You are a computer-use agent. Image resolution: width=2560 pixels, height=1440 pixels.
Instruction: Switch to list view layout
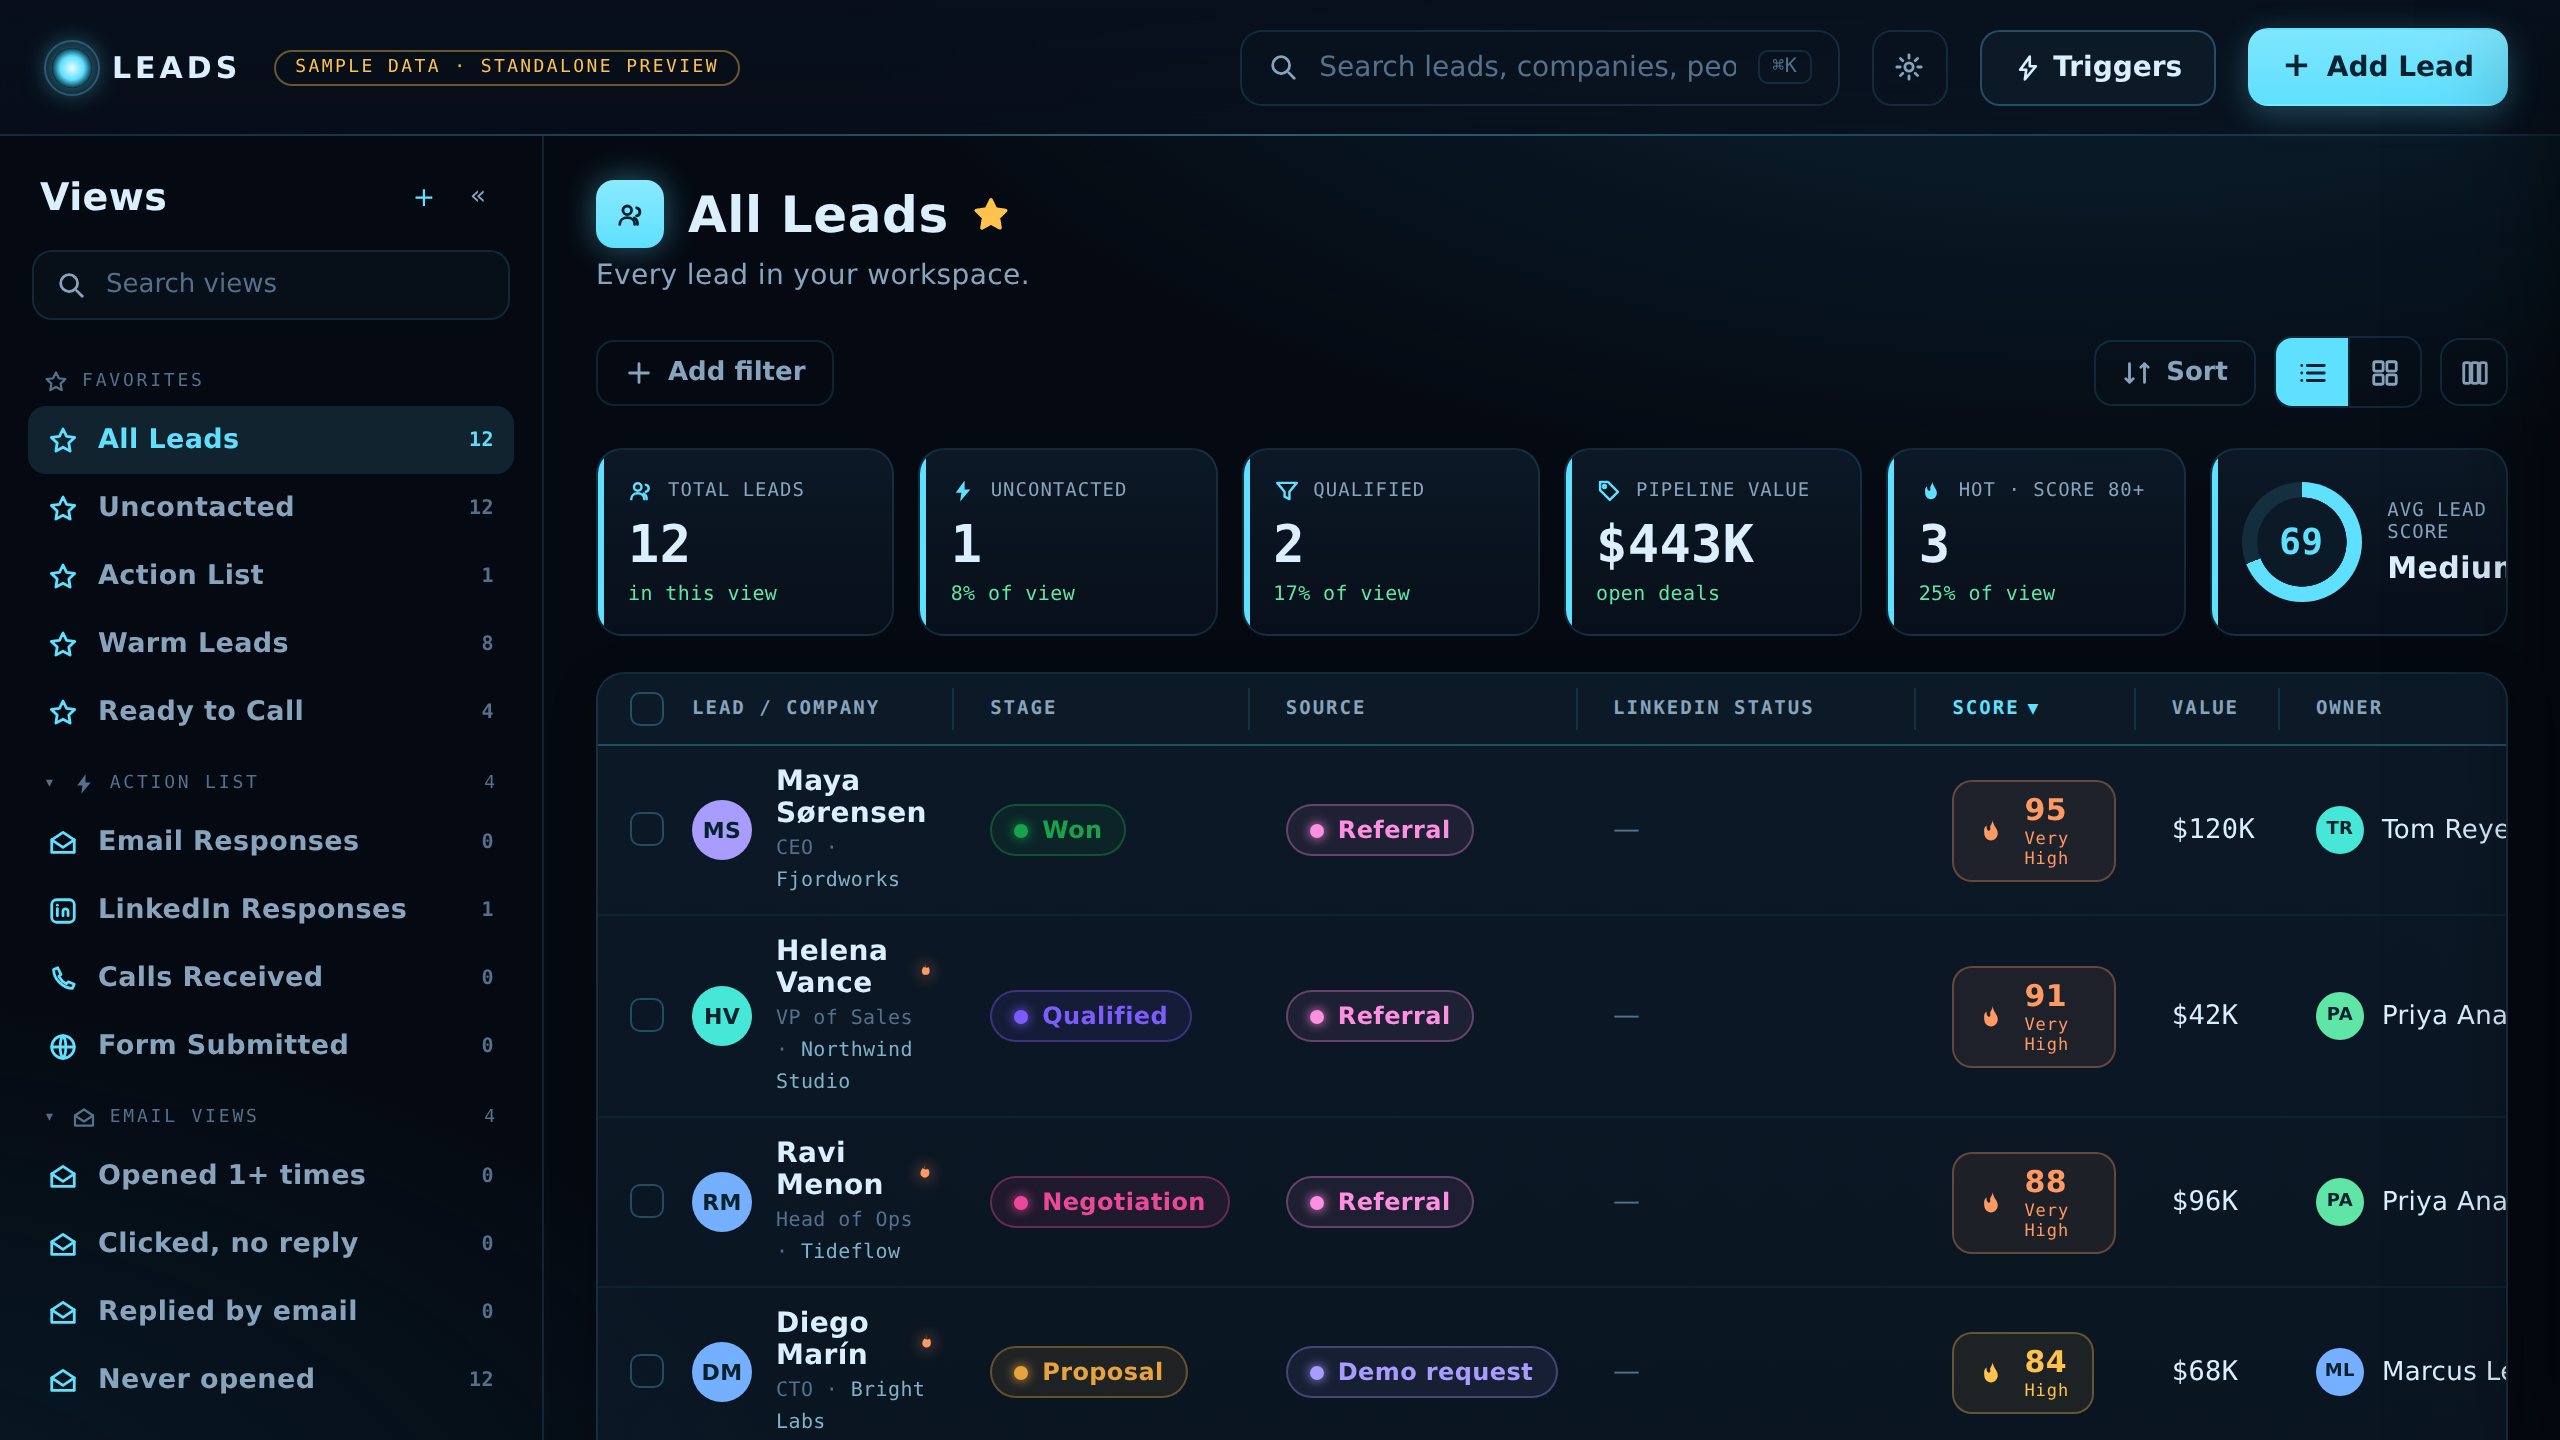coord(2312,373)
